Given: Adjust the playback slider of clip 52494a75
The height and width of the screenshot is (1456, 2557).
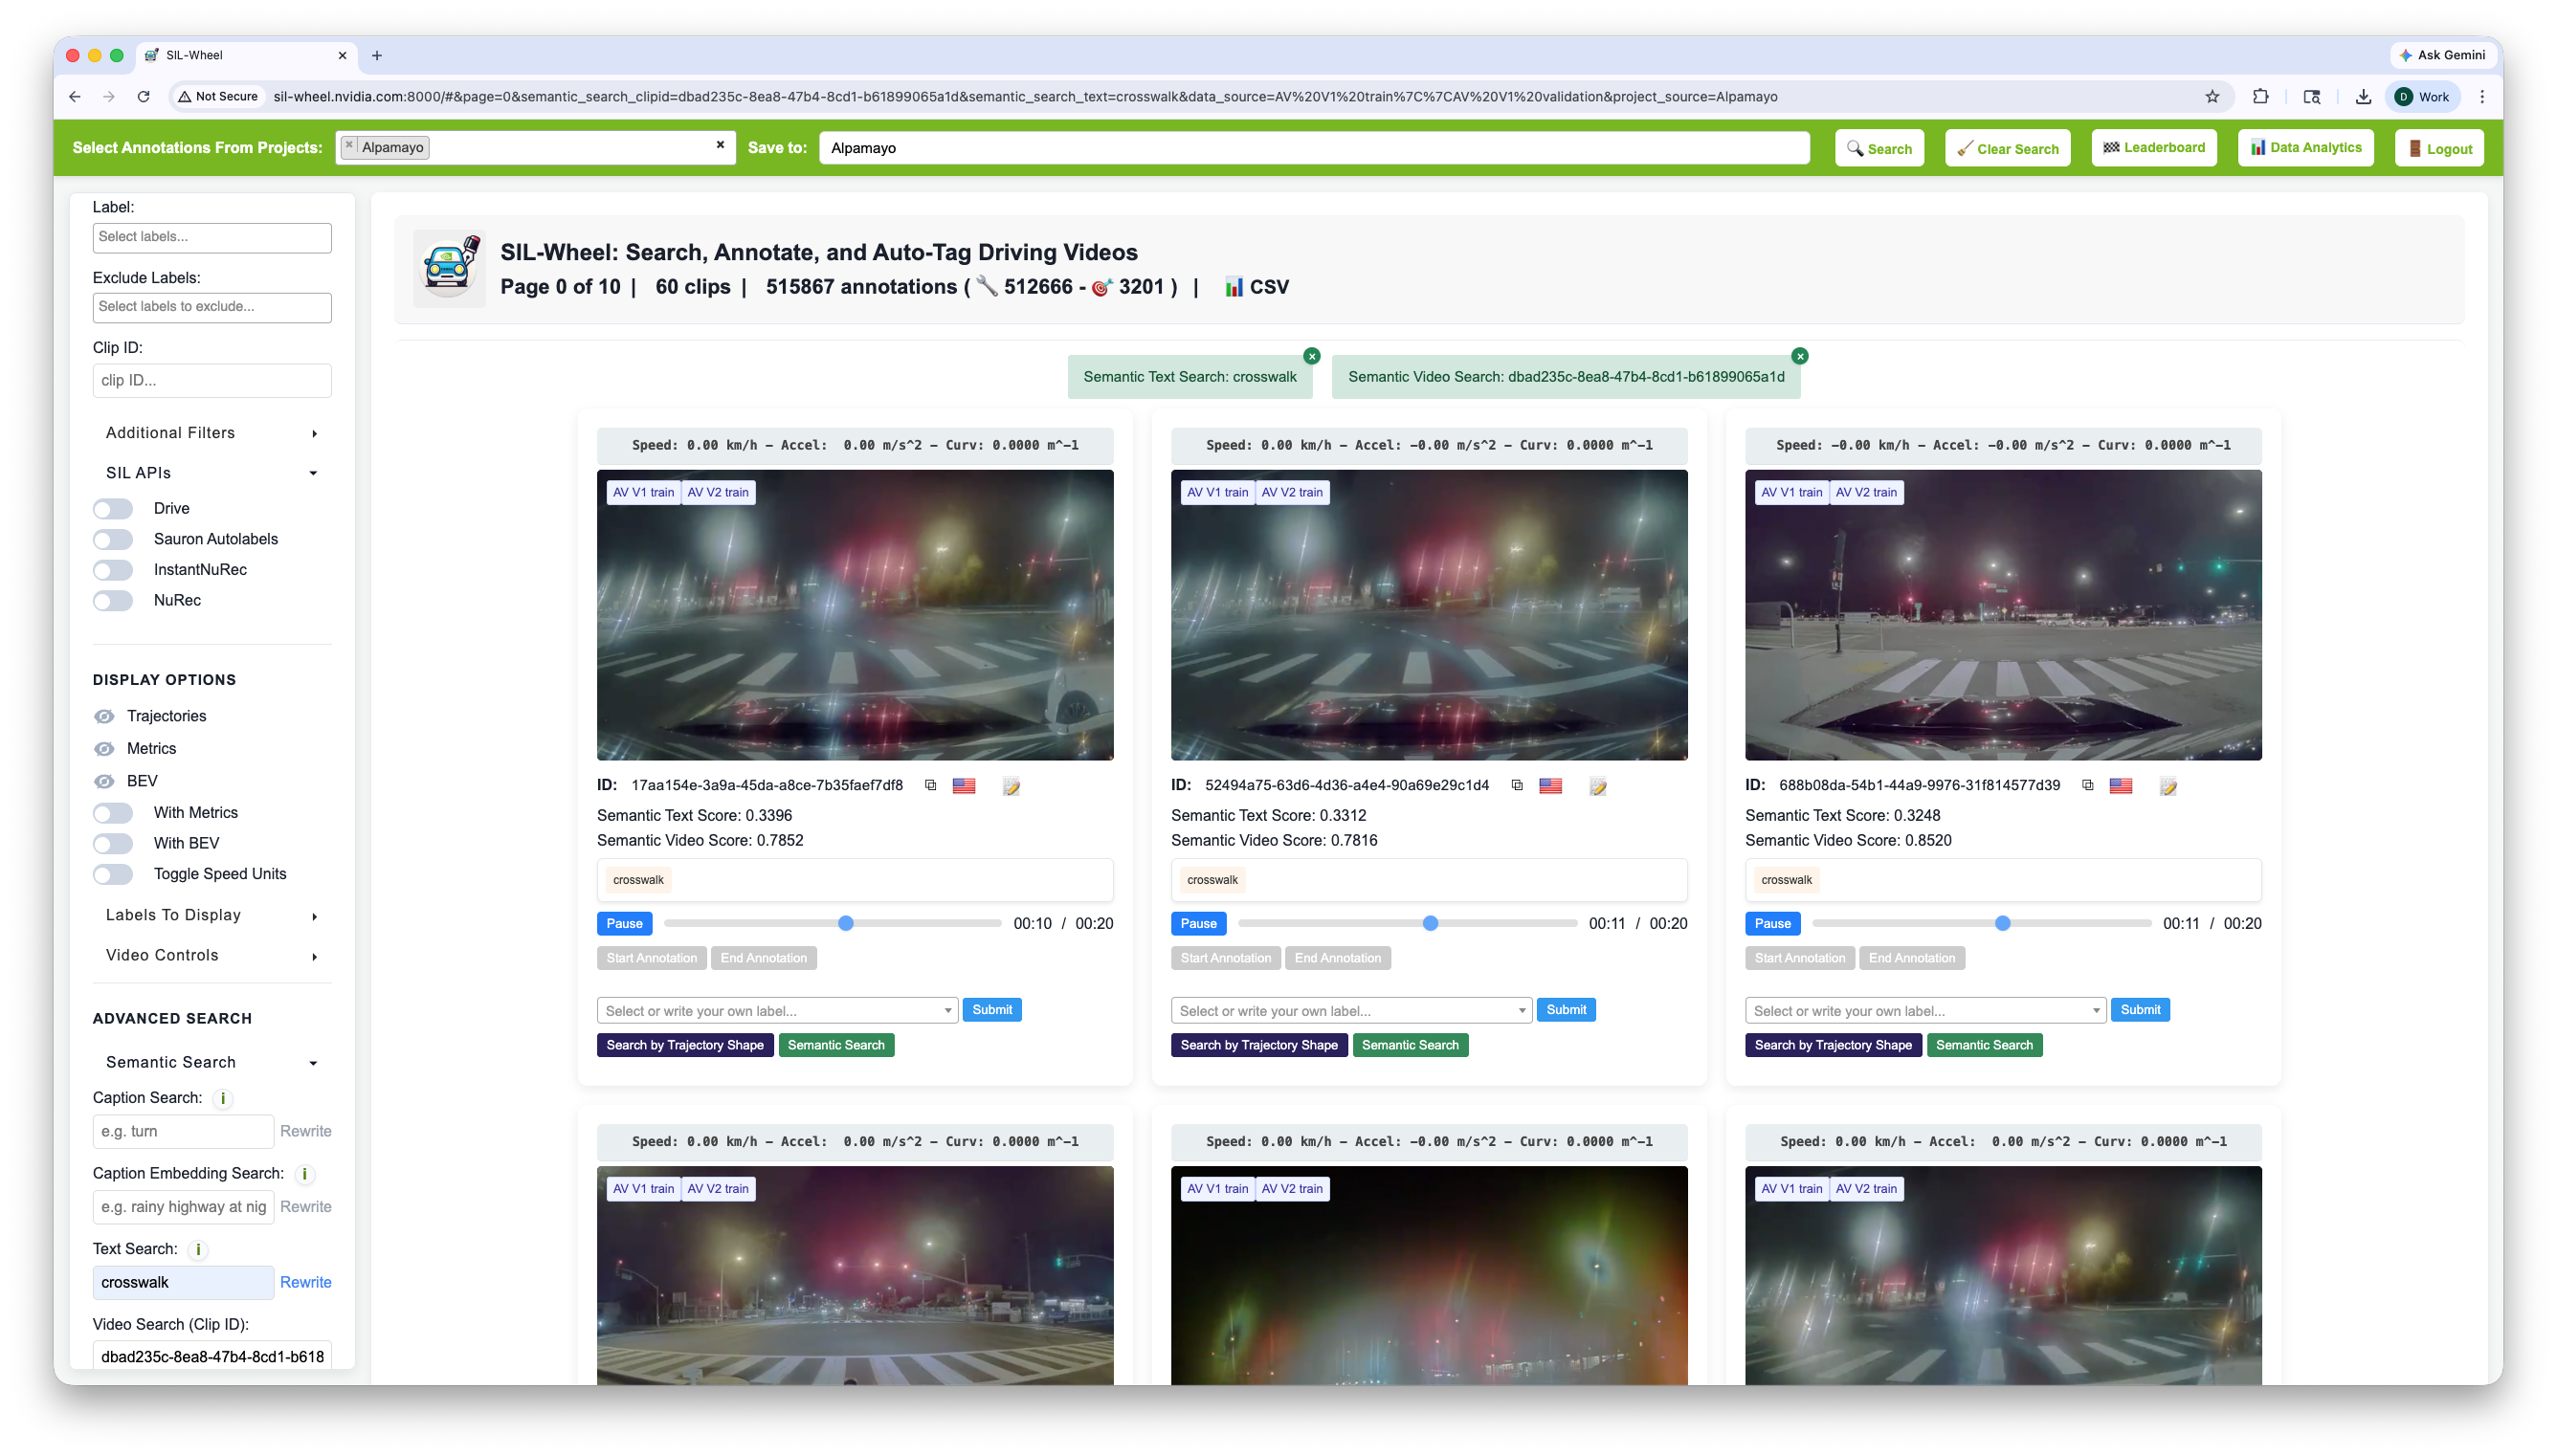Looking at the screenshot, I should coord(1407,924).
